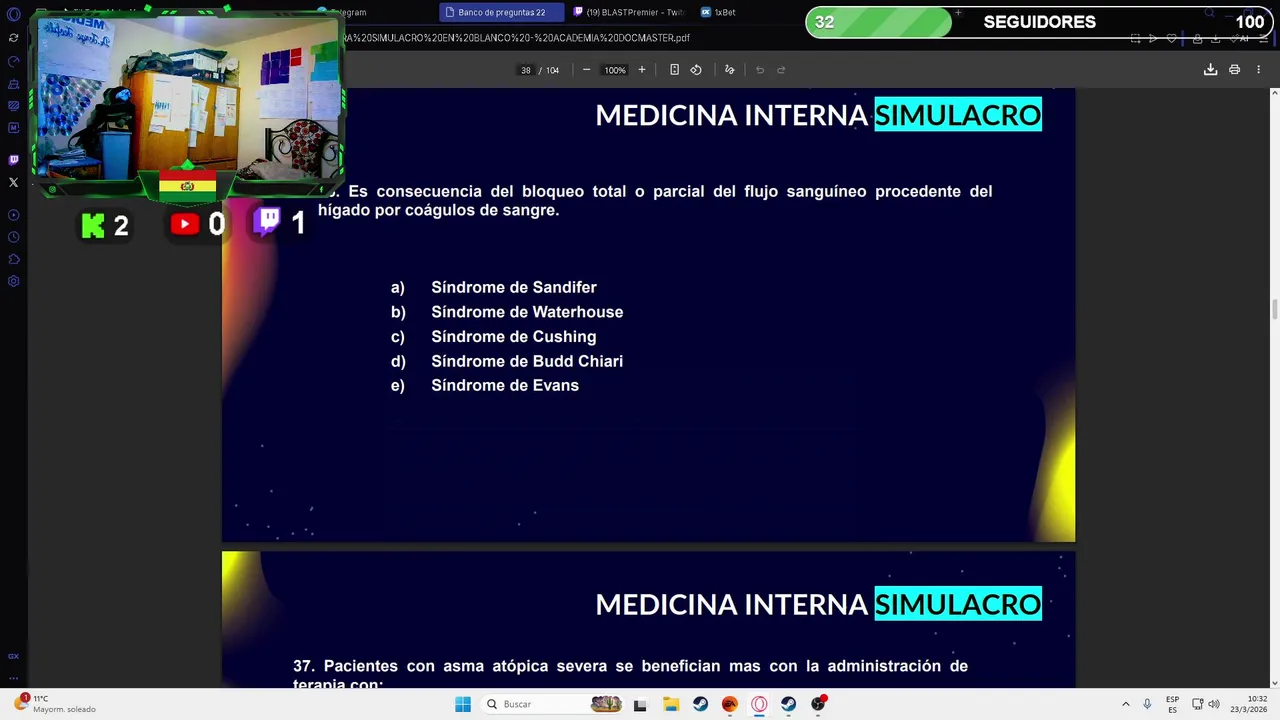The height and width of the screenshot is (720, 1280).
Task: Click the 100% zoom level field
Action: tap(614, 70)
